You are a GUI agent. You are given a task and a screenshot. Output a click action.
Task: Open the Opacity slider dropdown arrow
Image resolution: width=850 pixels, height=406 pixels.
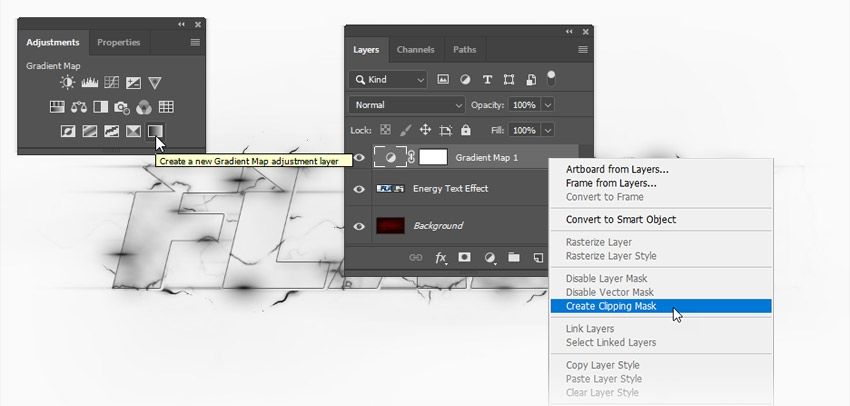coord(548,105)
